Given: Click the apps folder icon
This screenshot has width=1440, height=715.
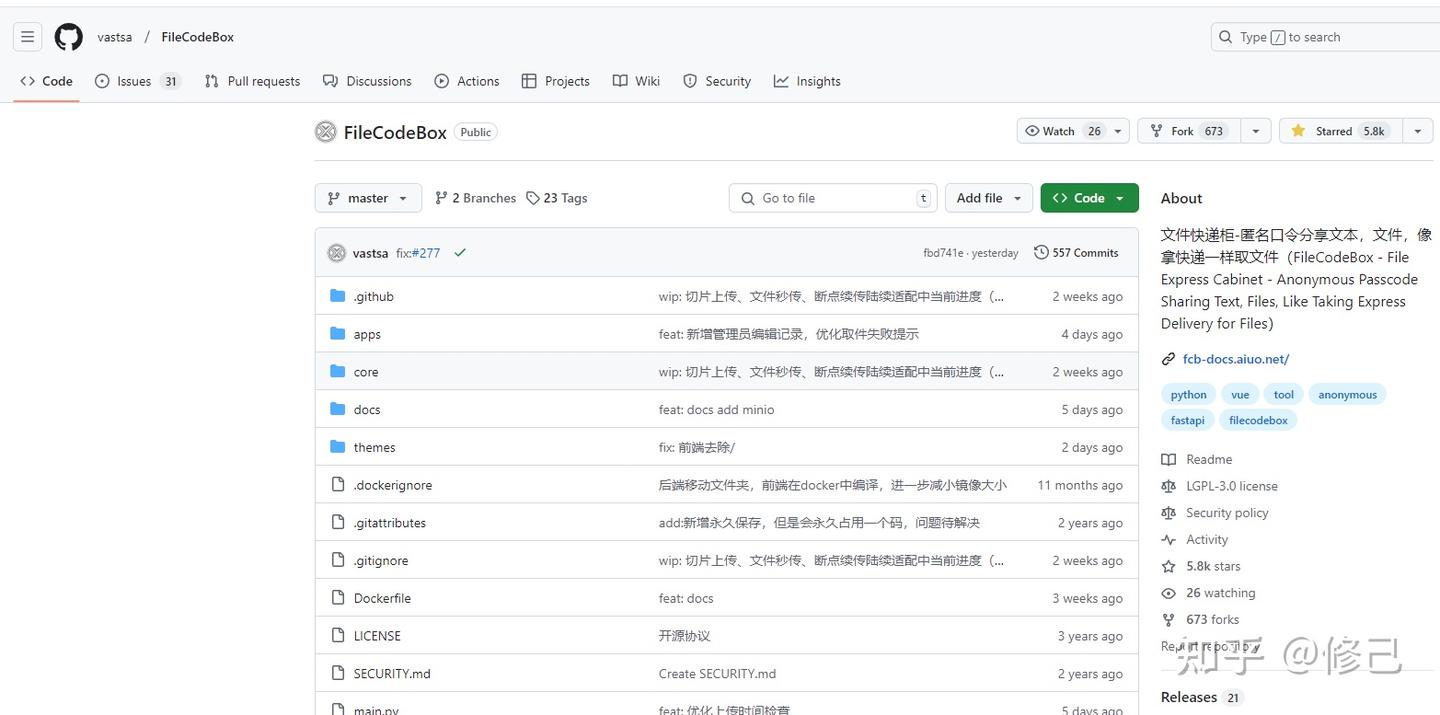Looking at the screenshot, I should point(337,334).
